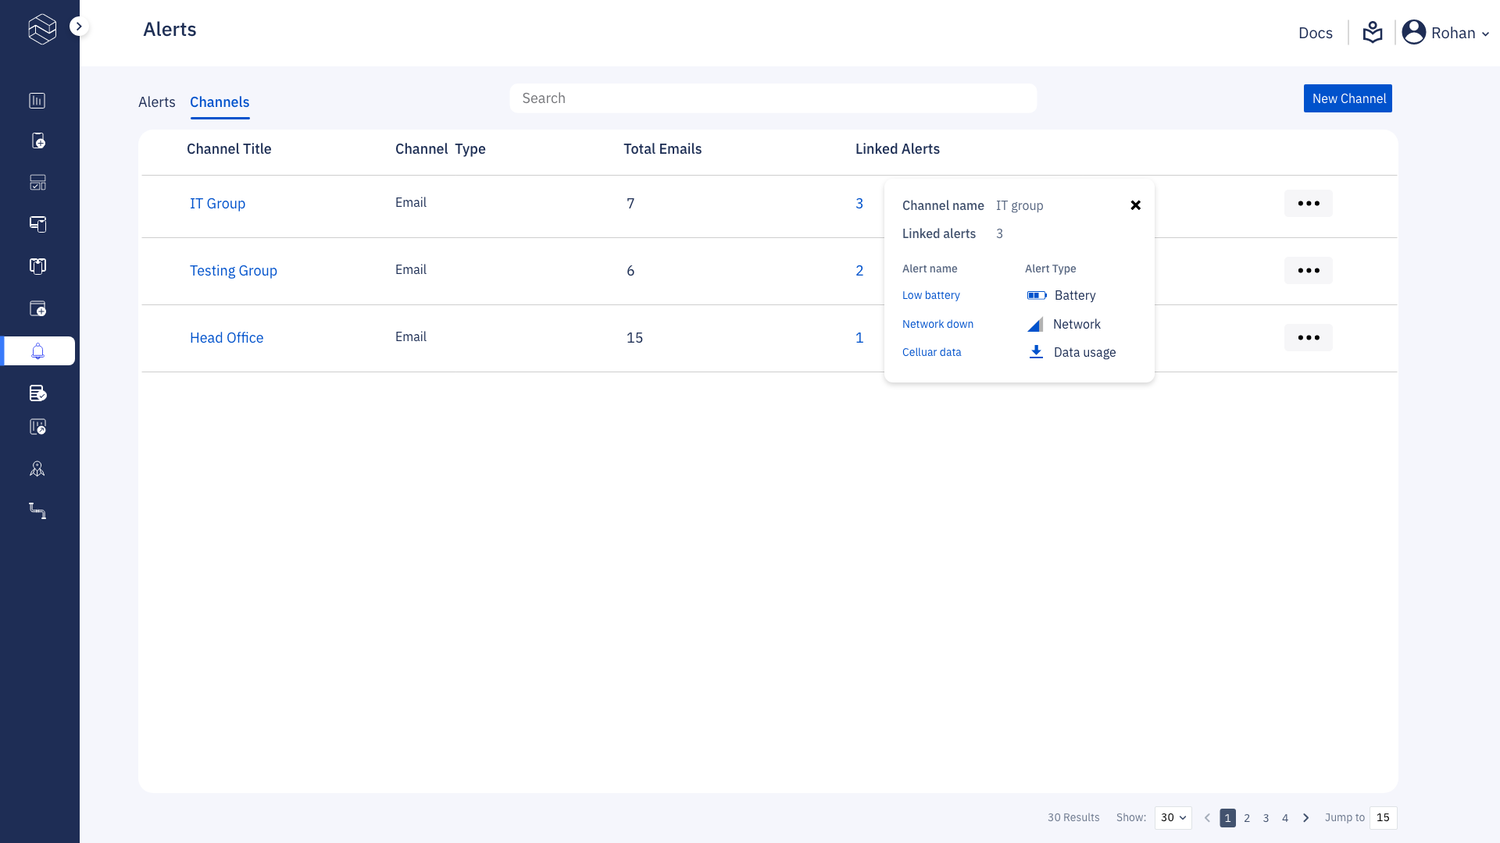
Task: Open the Low battery alert link
Action: [931, 295]
